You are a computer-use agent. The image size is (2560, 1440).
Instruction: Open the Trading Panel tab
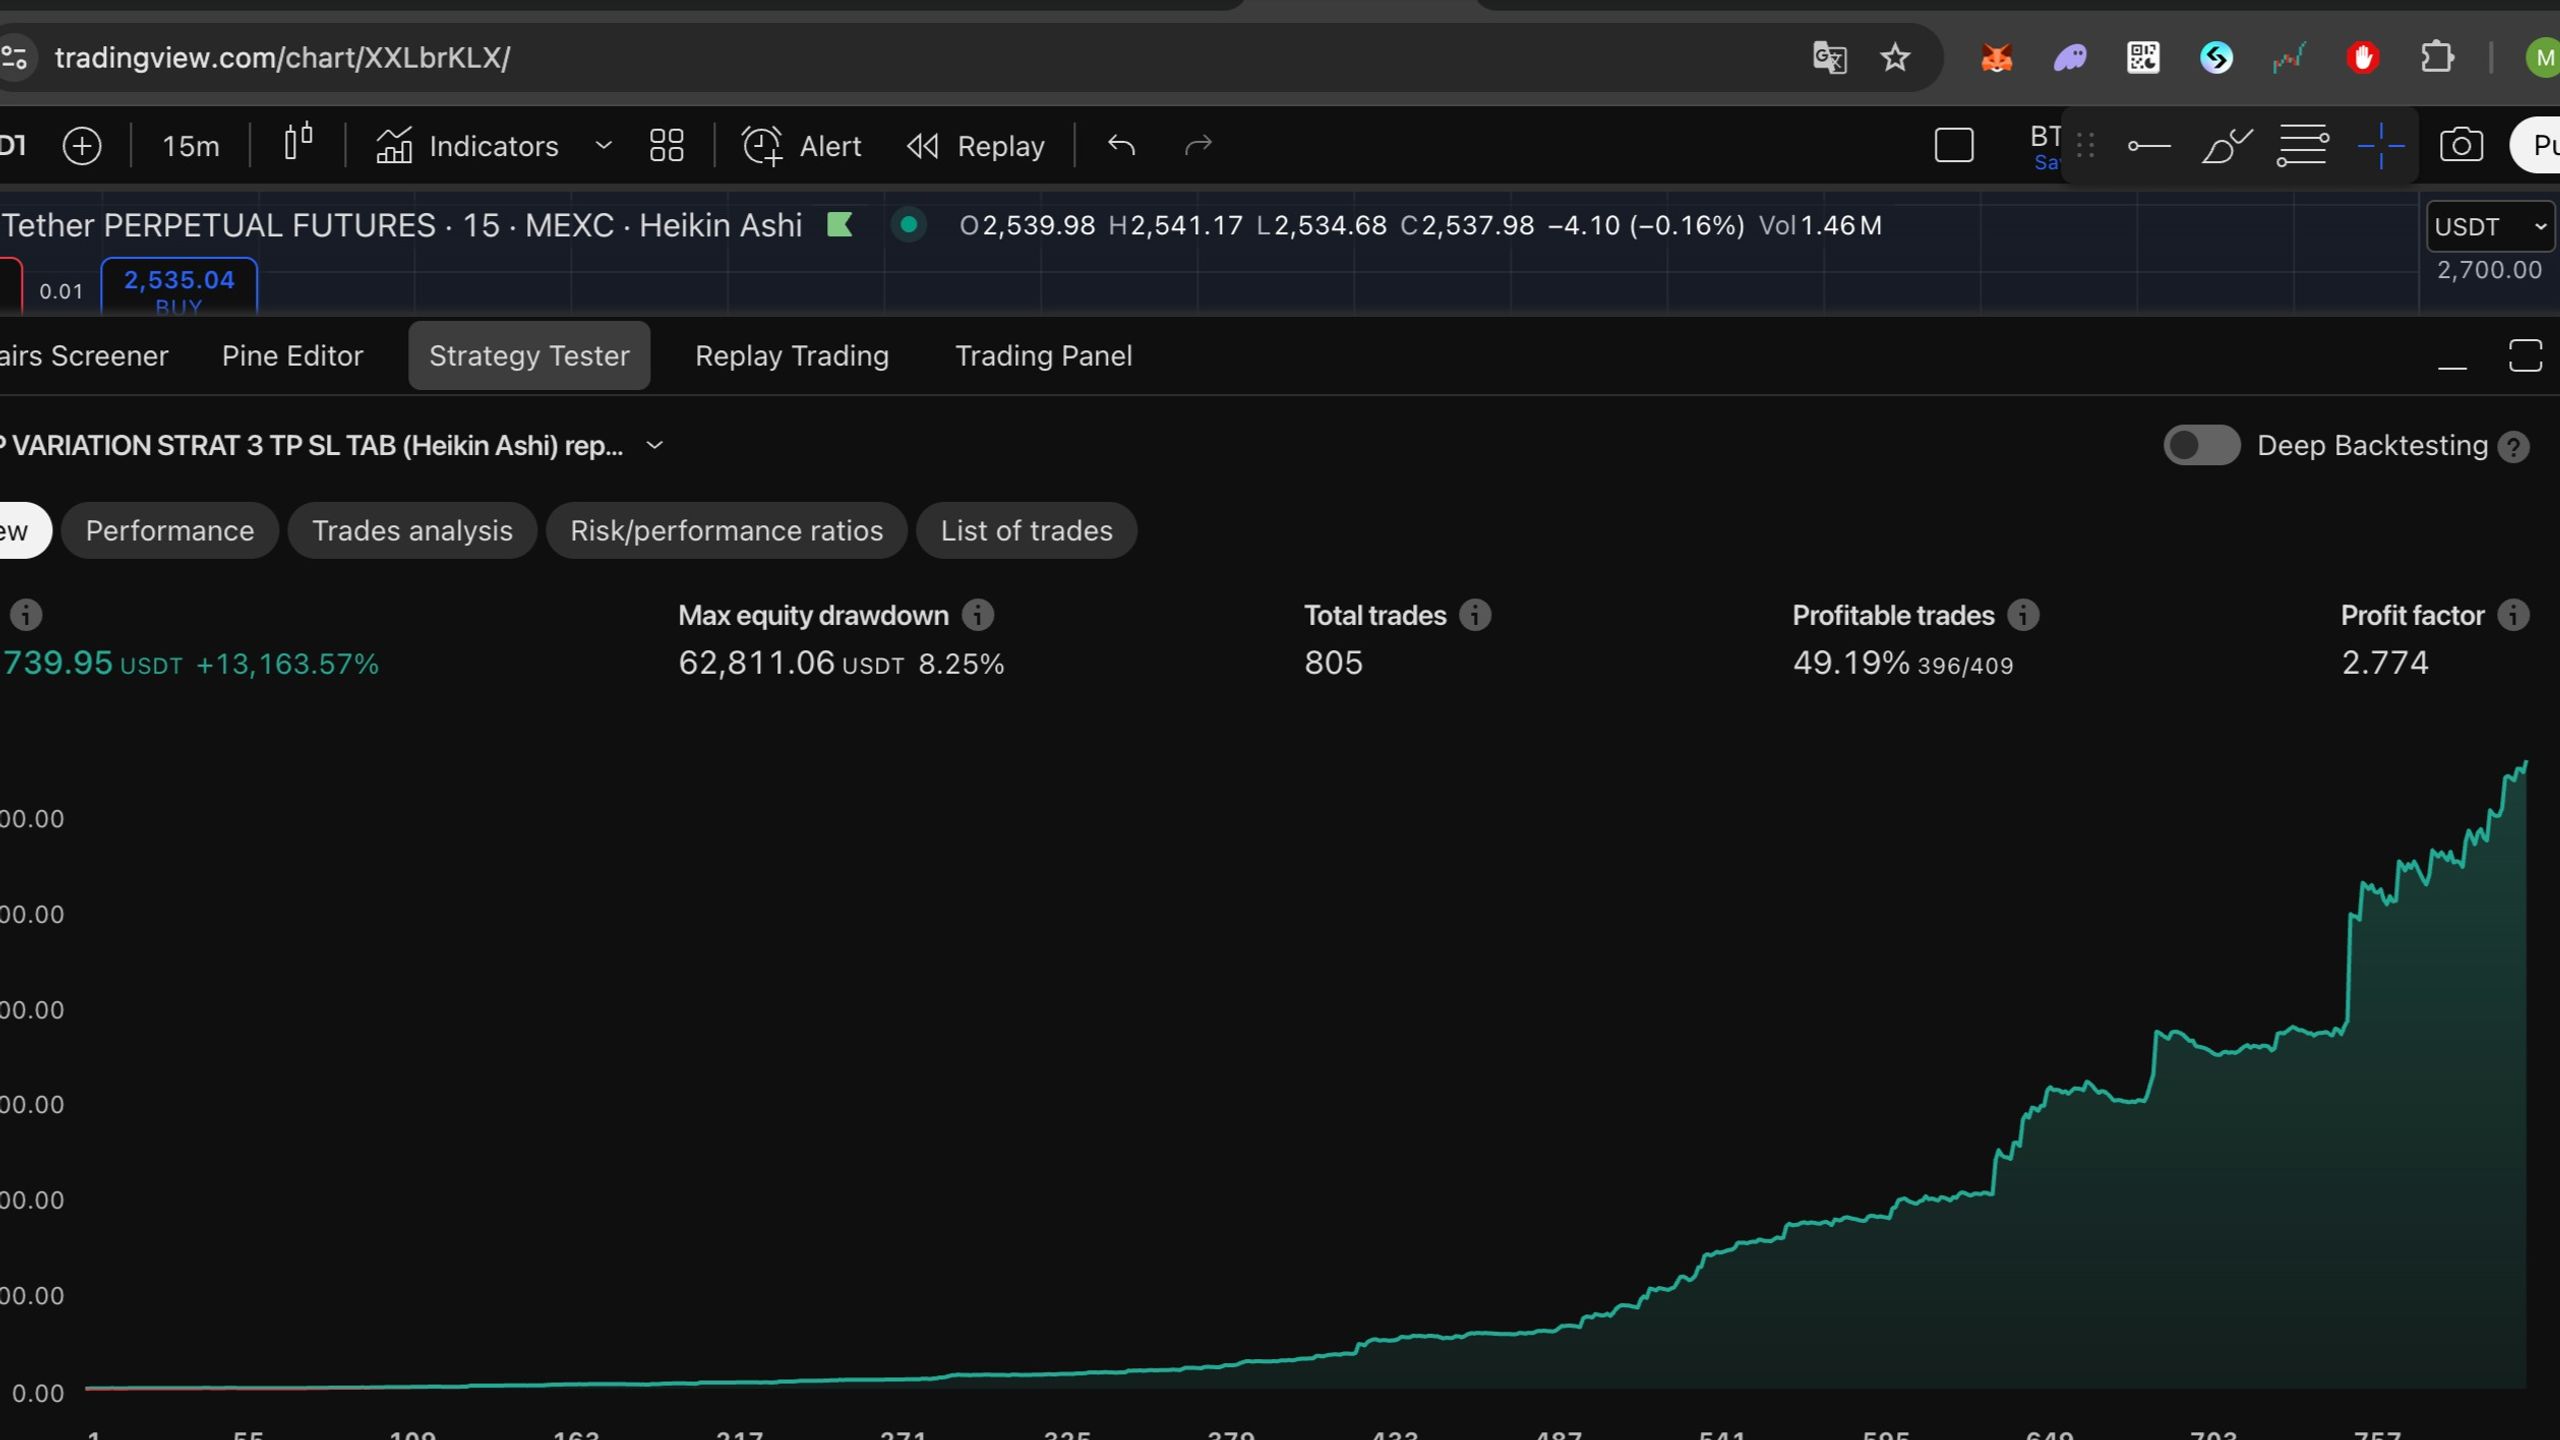[1044, 356]
